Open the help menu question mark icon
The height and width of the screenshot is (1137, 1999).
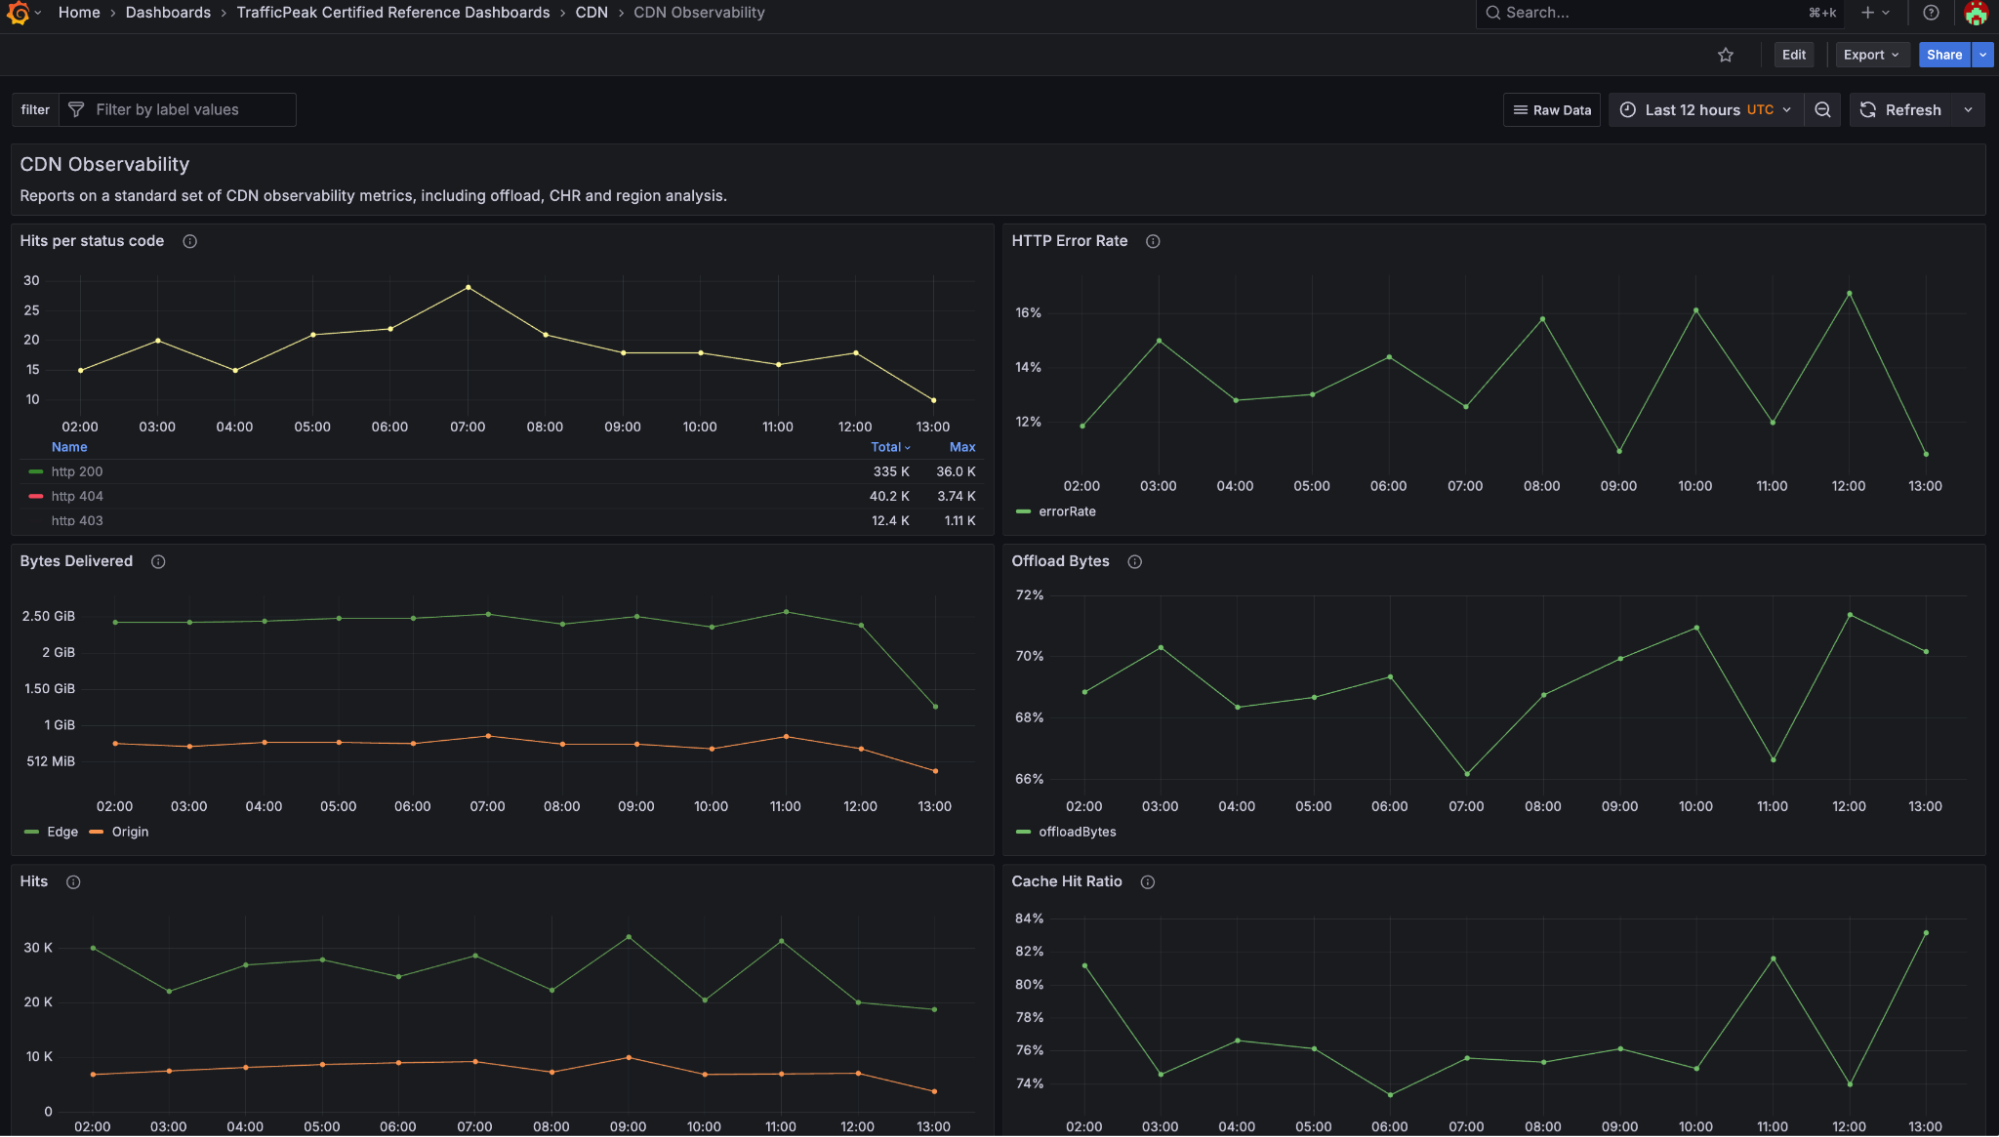[x=1931, y=13]
